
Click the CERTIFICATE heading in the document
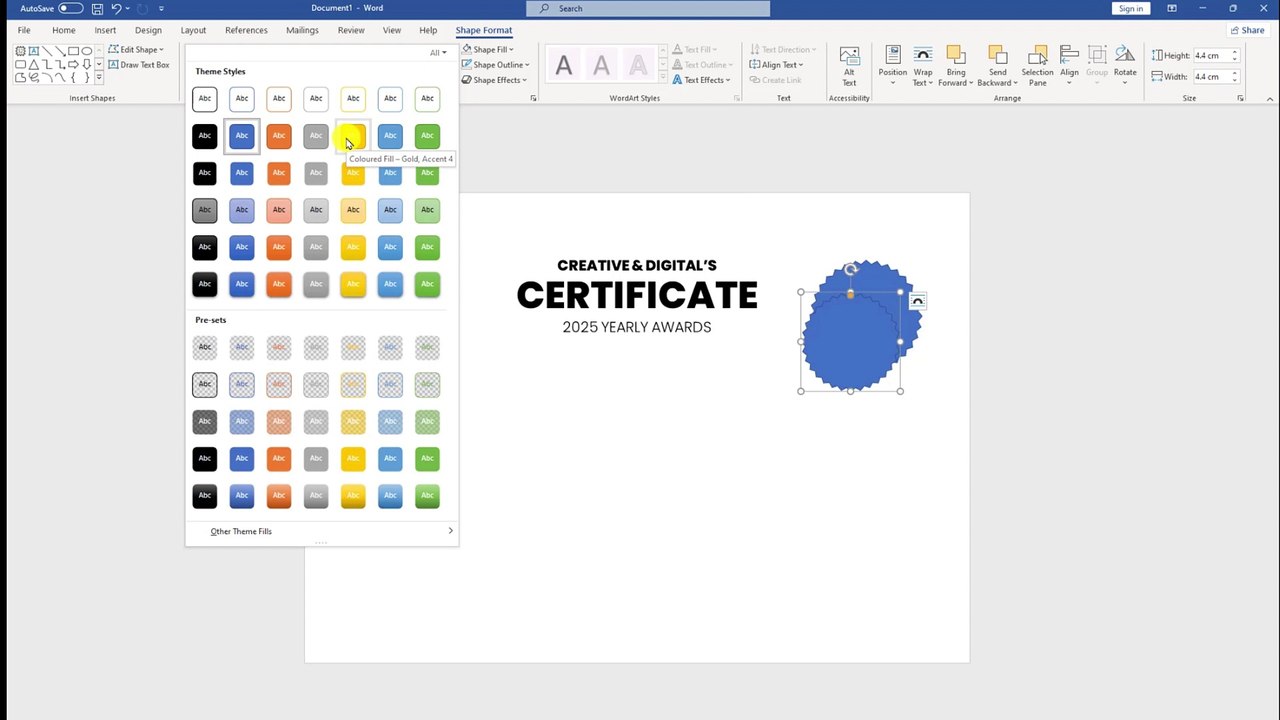tap(637, 296)
